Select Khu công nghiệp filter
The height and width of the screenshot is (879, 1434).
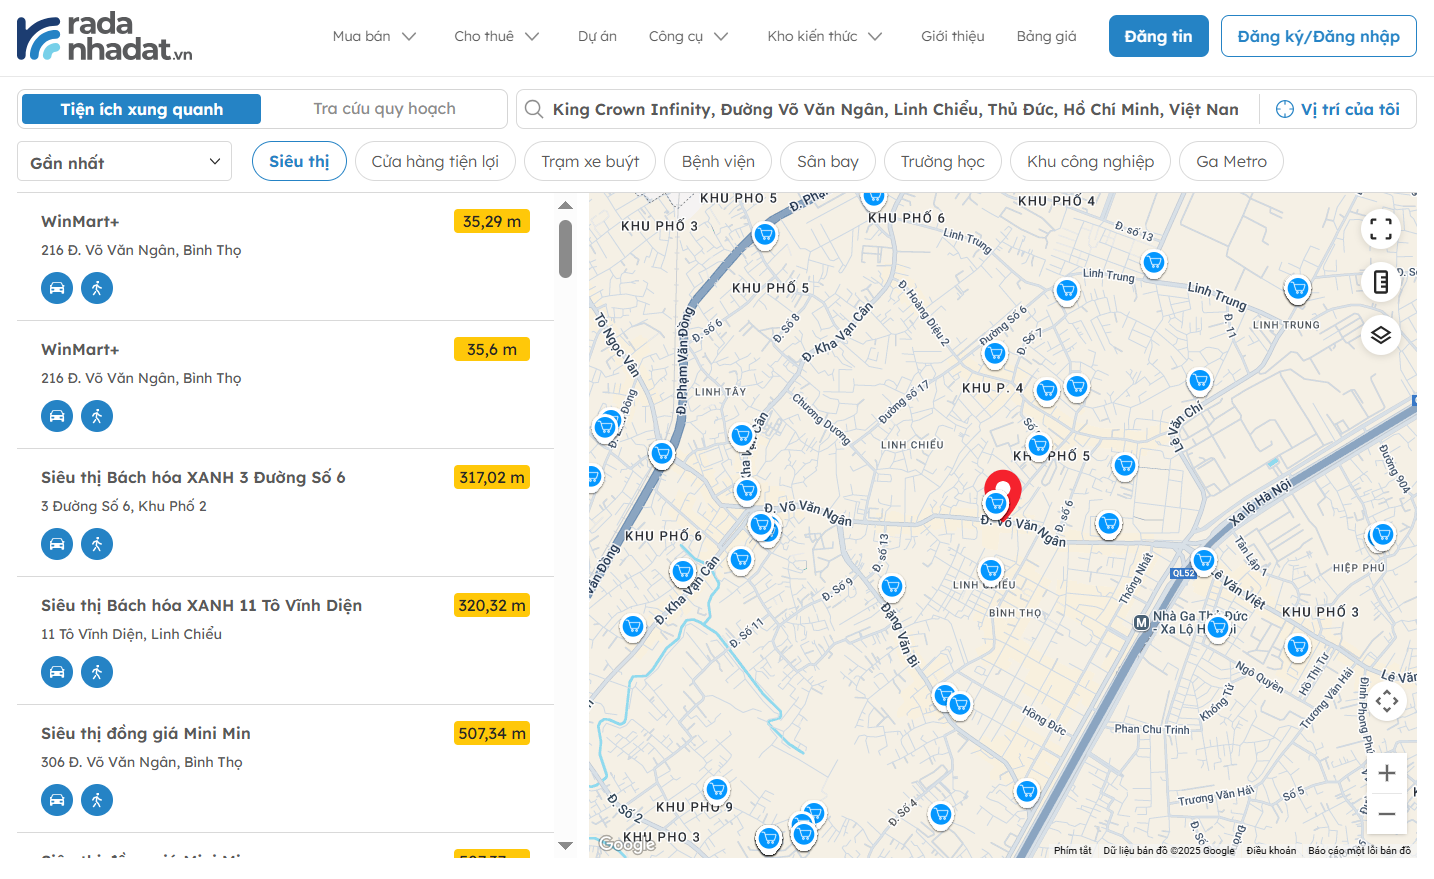tap(1091, 161)
